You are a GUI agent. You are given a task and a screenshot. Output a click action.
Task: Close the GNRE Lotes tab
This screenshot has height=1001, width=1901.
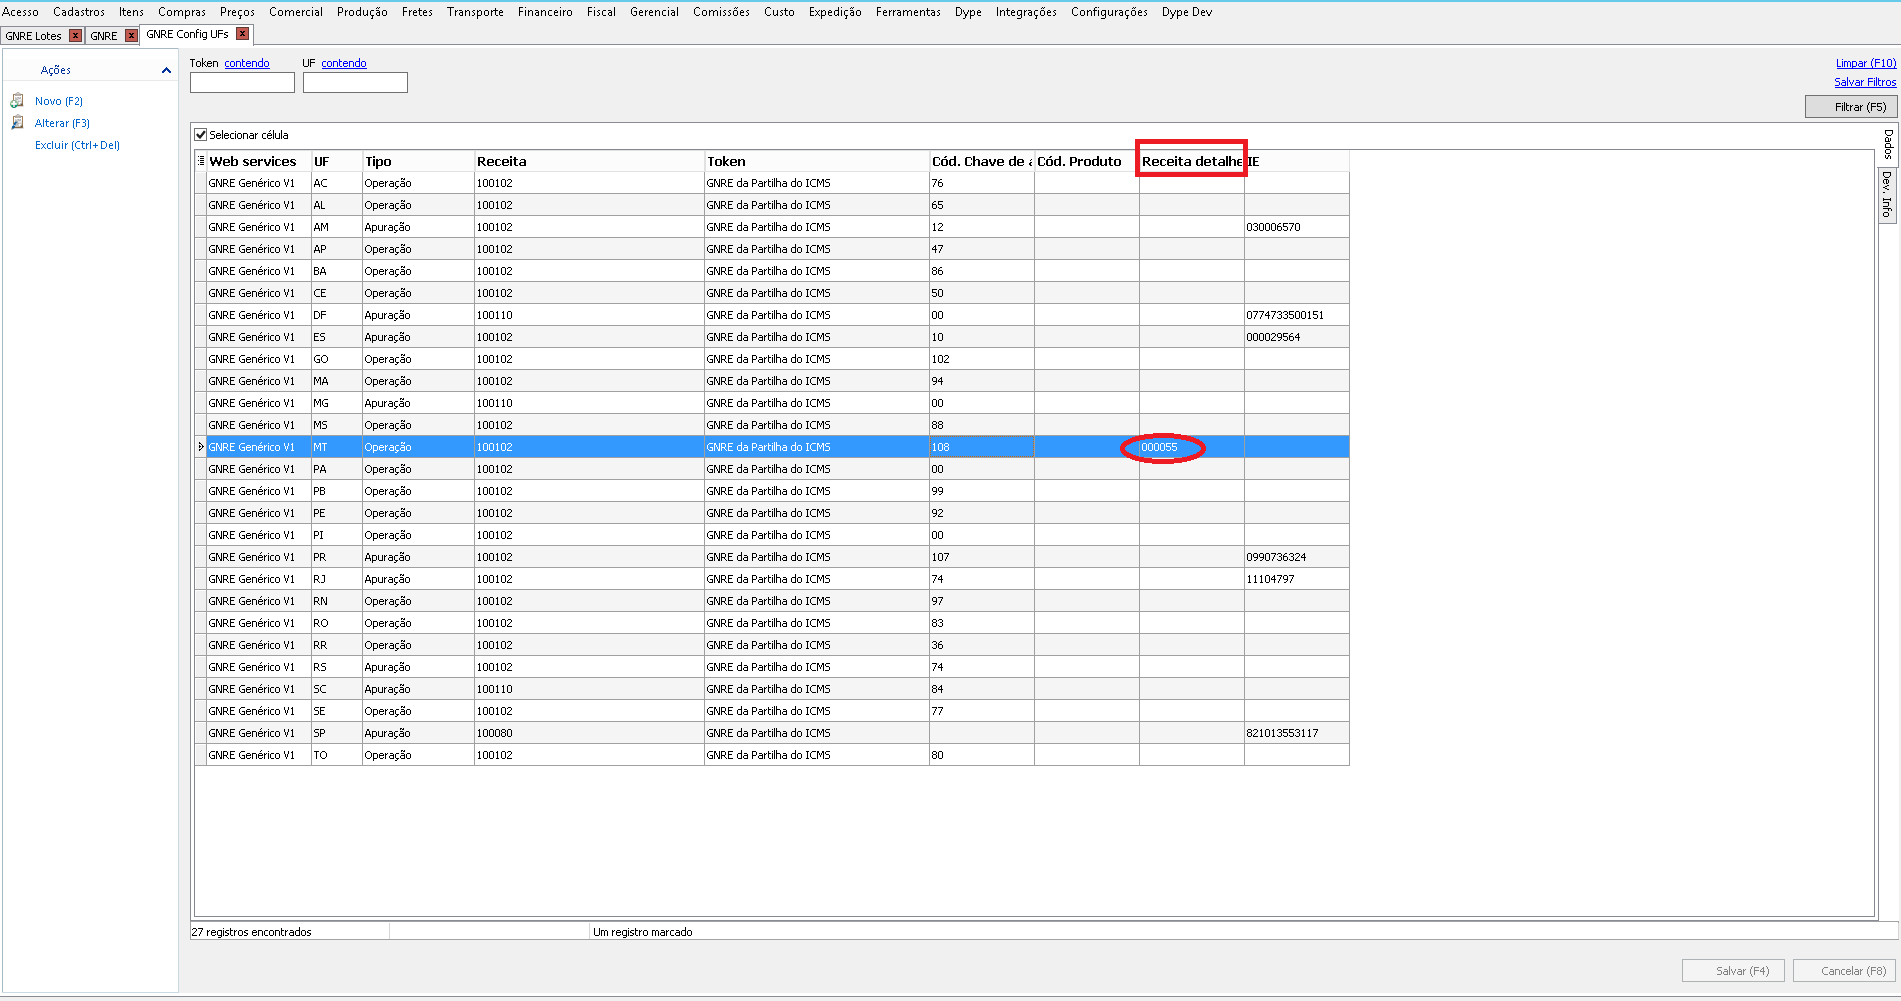(x=75, y=36)
